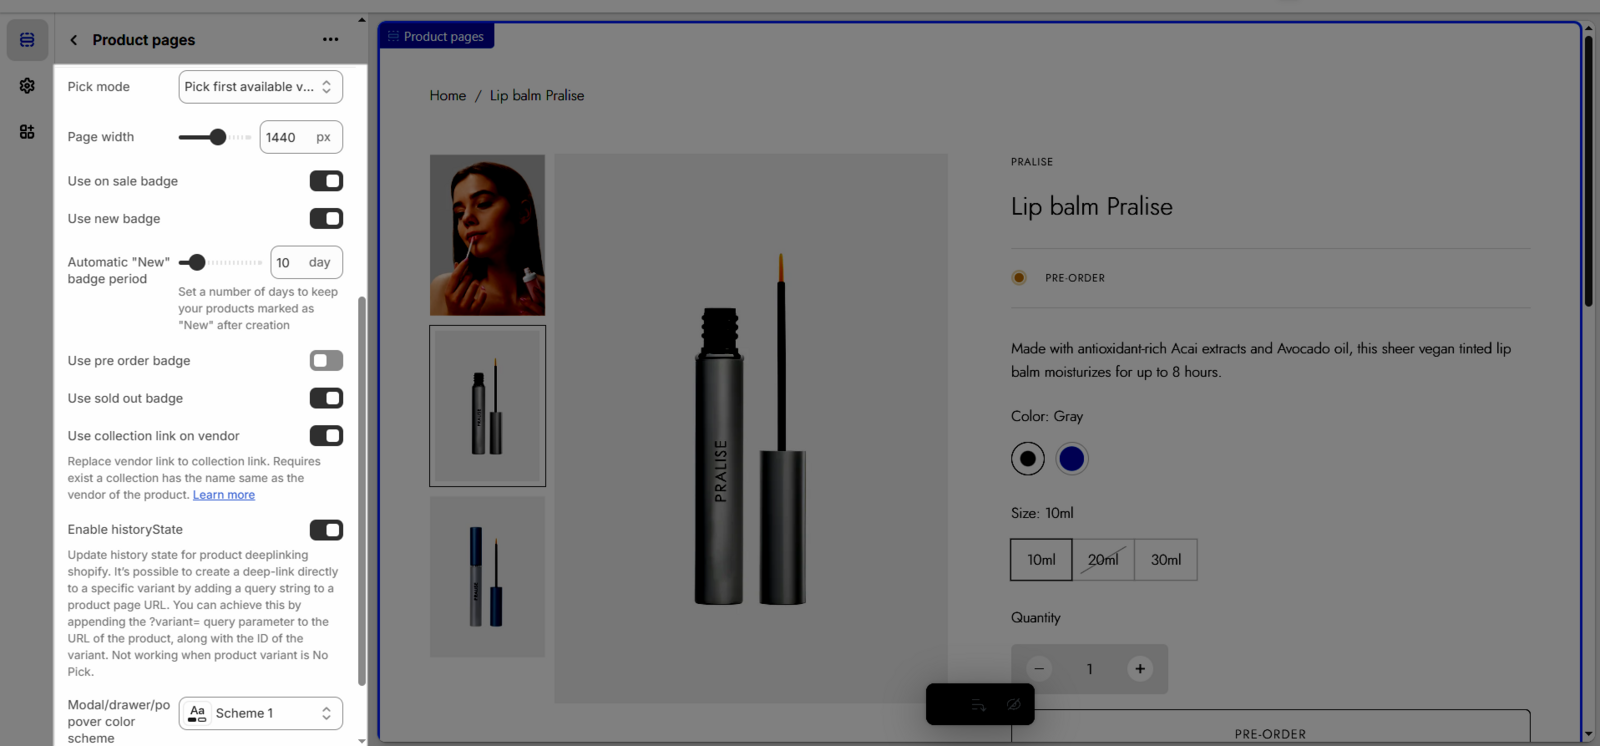
Task: Open the three-dot more actions menu
Action: click(x=330, y=40)
